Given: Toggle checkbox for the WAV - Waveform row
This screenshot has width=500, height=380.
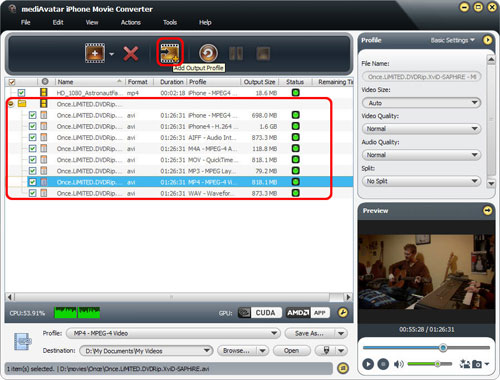Looking at the screenshot, I should click(x=32, y=193).
